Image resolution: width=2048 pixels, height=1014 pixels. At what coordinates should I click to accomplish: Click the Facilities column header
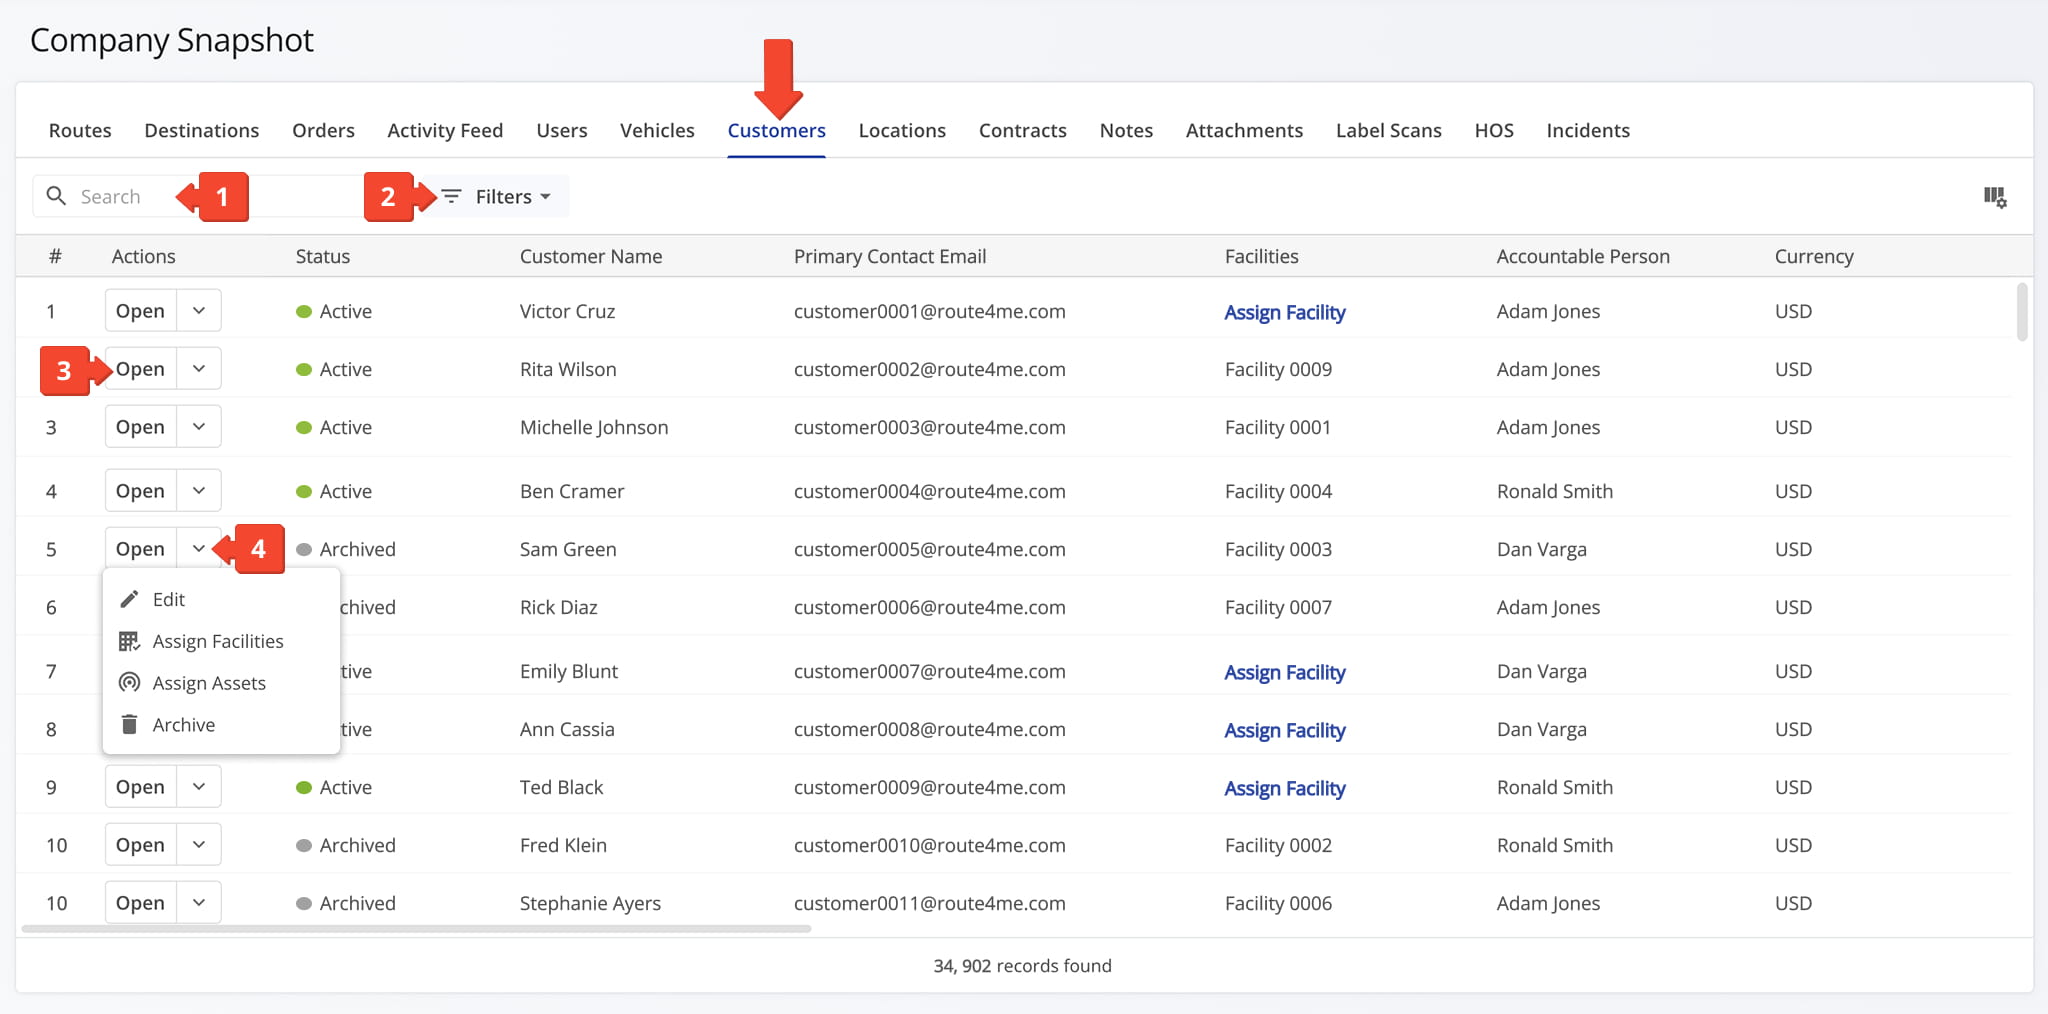tap(1262, 256)
